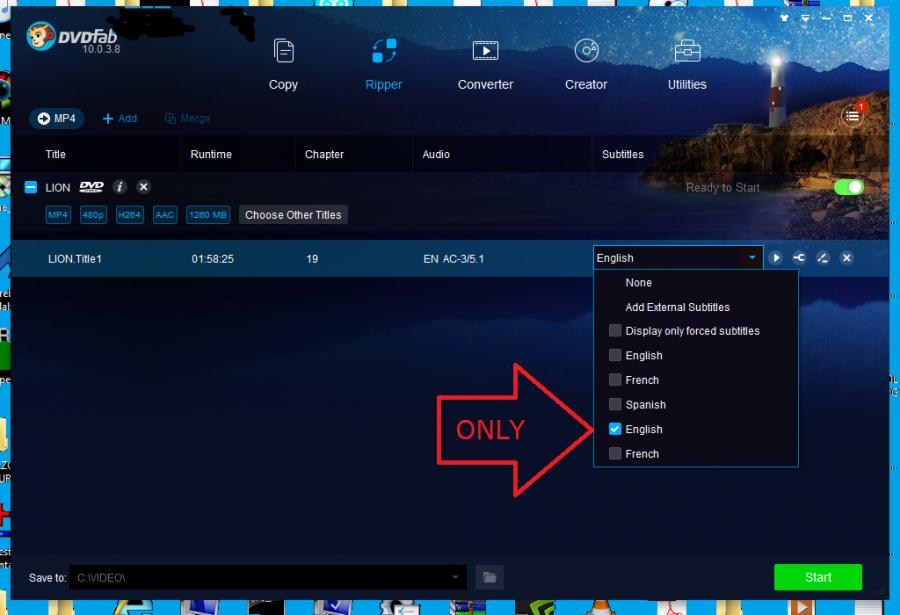Click the Add source button

[x=119, y=118]
